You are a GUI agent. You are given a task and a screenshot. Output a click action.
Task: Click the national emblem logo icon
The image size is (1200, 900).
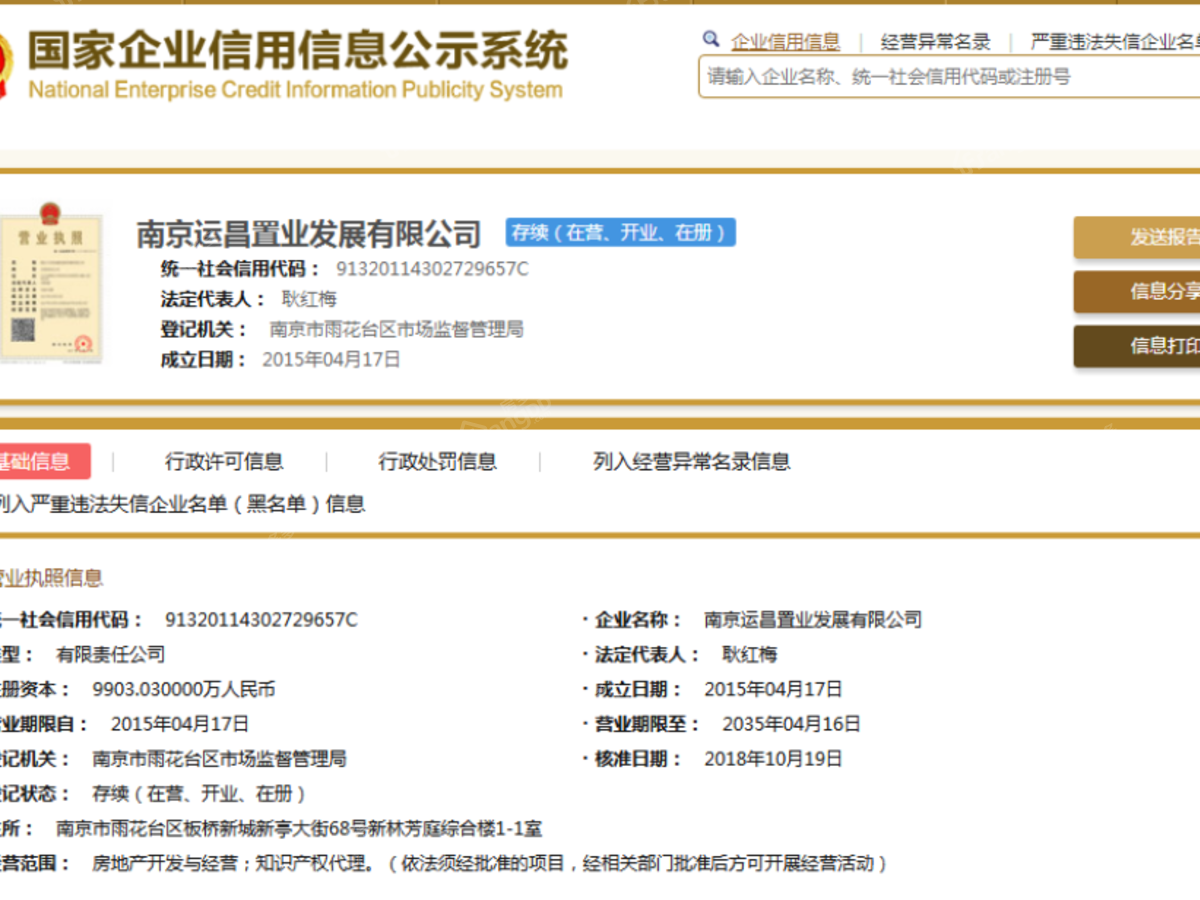point(5,67)
